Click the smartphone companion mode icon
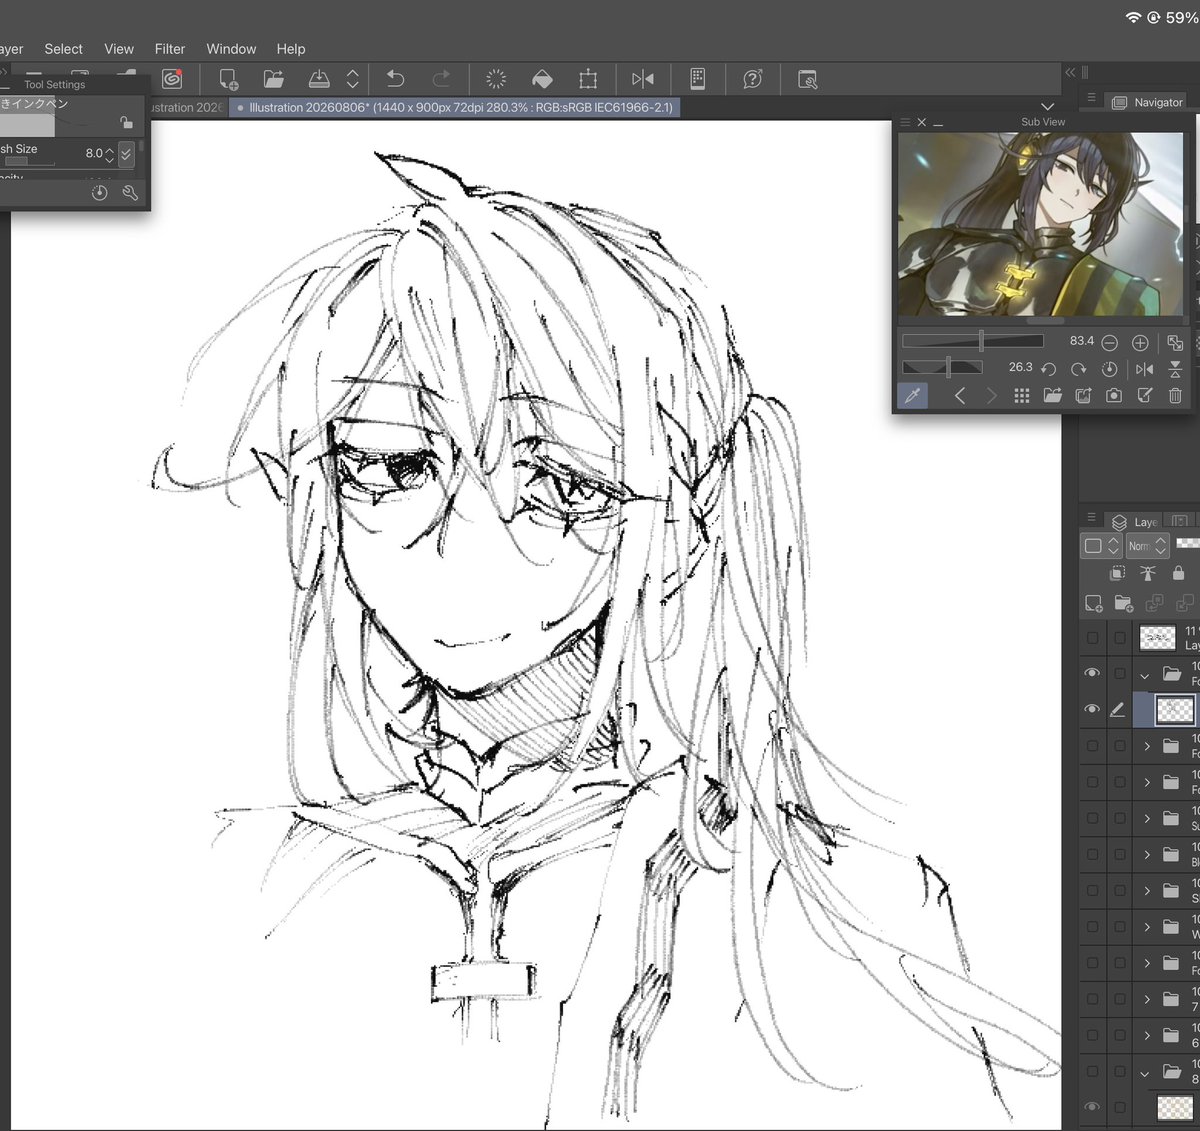1200x1131 pixels. [x=698, y=79]
